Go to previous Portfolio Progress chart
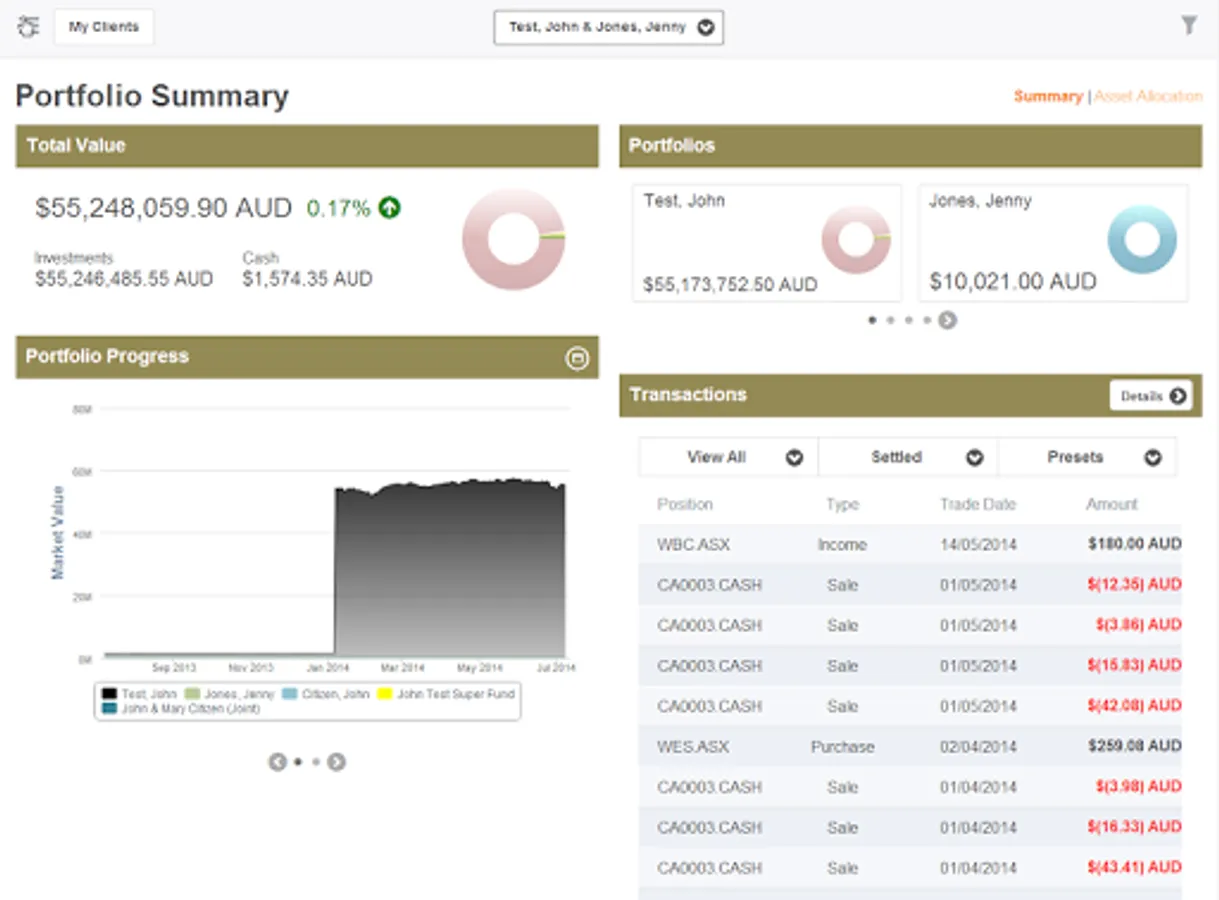 pyautogui.click(x=277, y=762)
